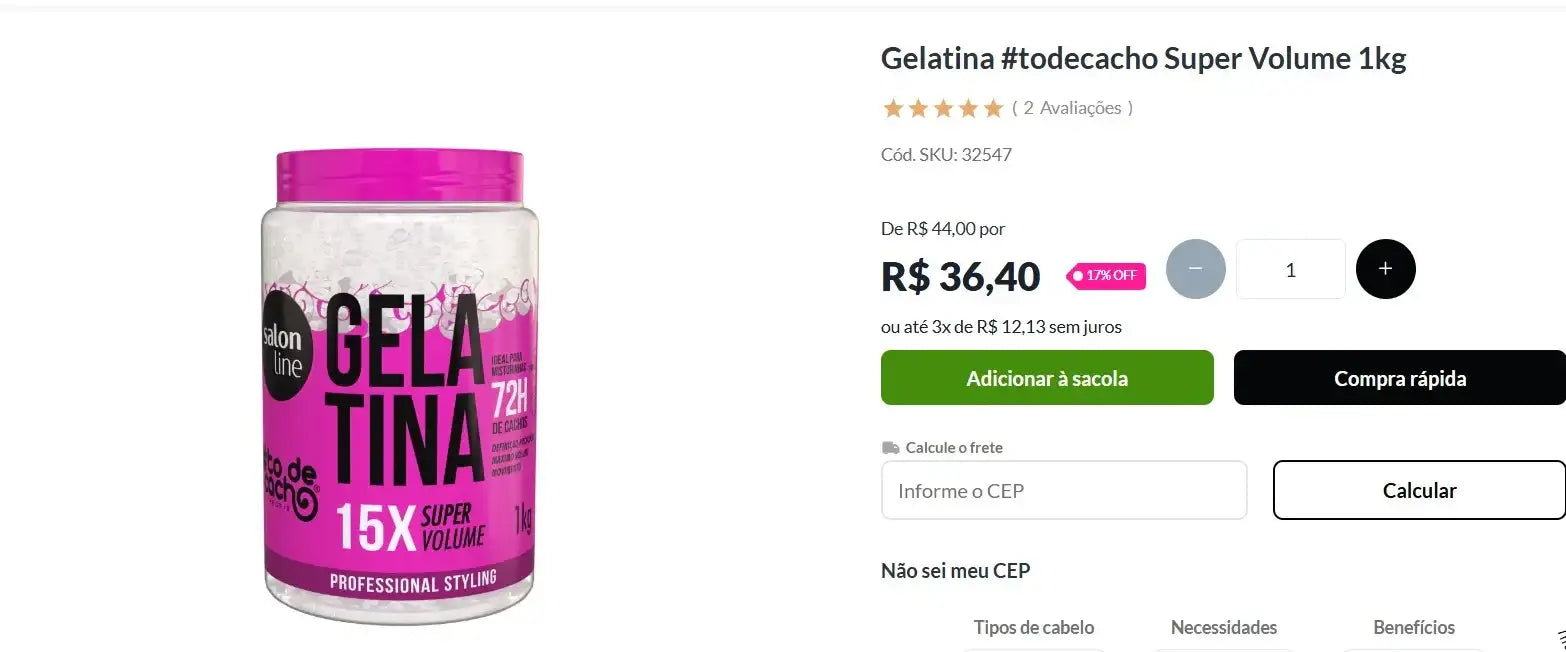Click the Compra rápida button
This screenshot has width=1566, height=652.
pyautogui.click(x=1400, y=378)
